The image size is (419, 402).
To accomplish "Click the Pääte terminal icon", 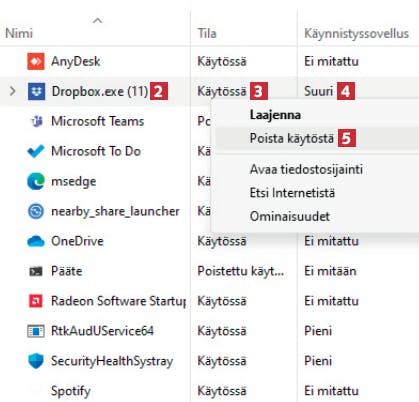I will [36, 271].
